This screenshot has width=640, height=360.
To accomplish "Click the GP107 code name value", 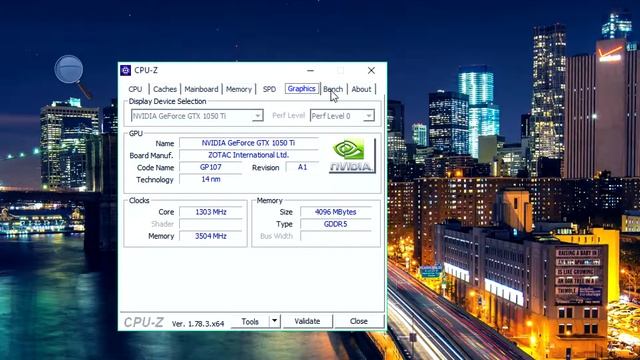I will click(x=211, y=167).
